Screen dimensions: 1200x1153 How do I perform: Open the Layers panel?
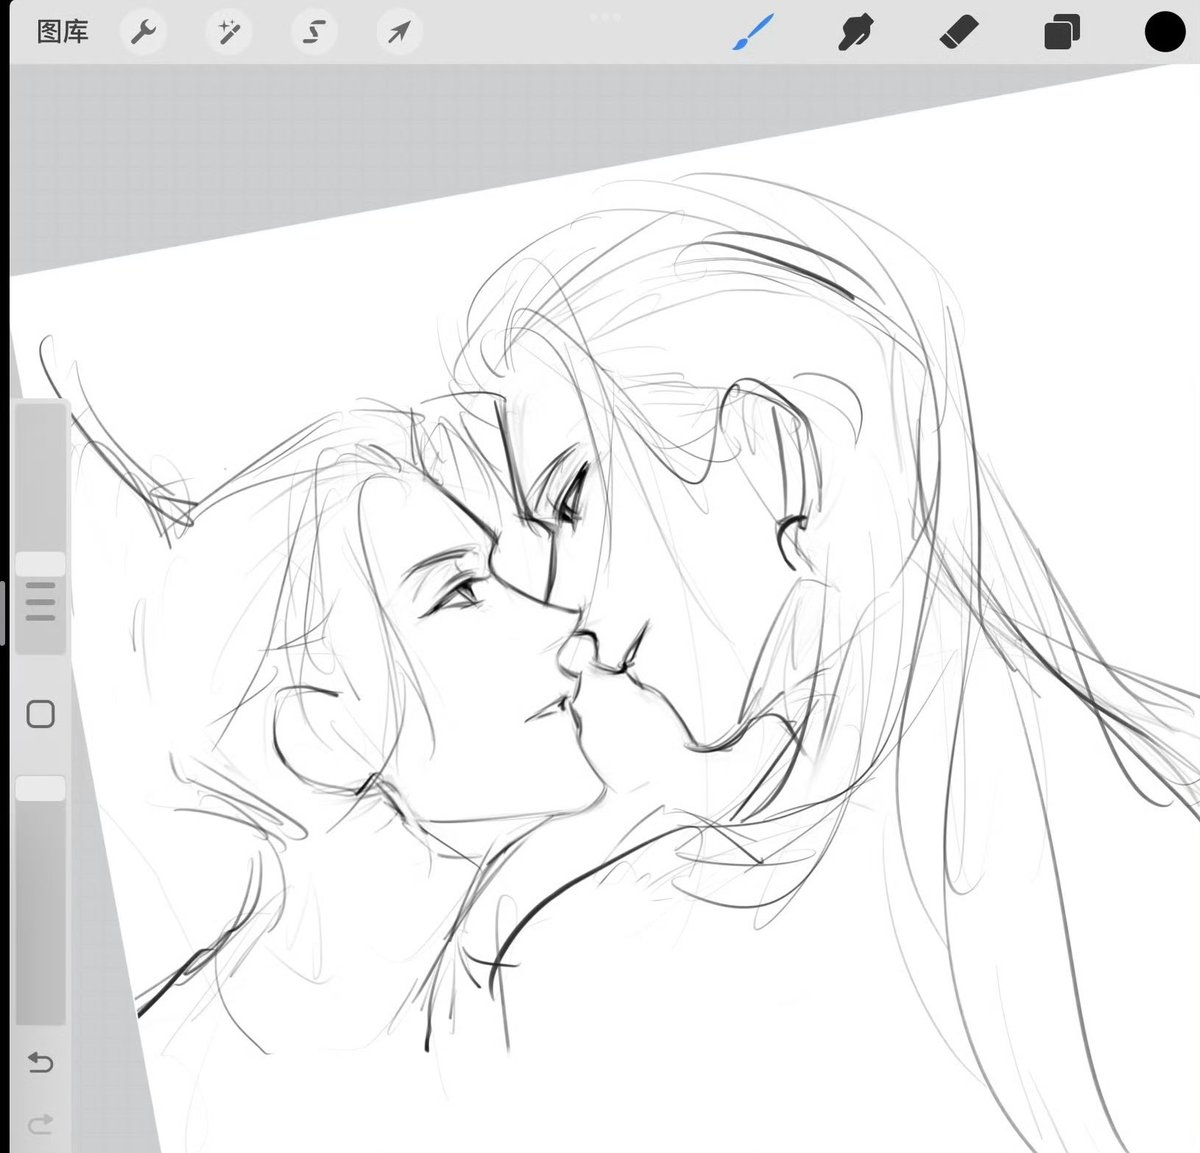point(1062,33)
